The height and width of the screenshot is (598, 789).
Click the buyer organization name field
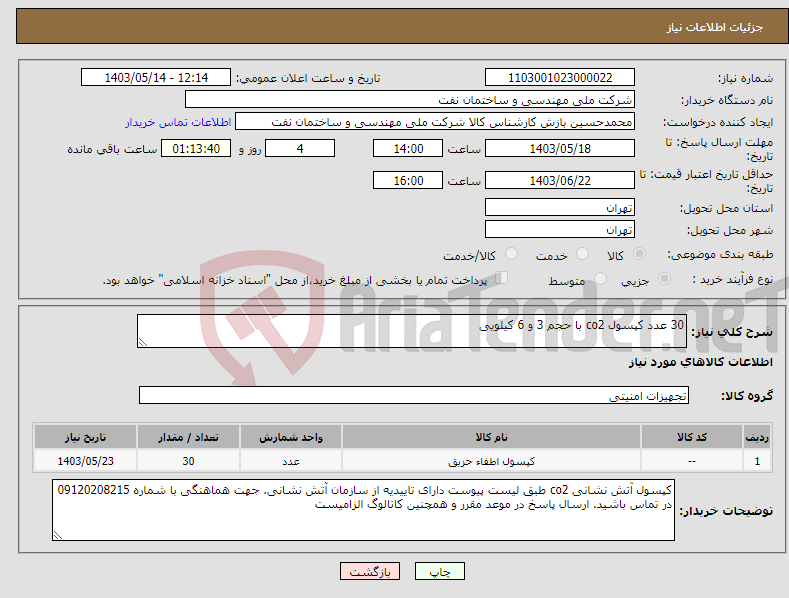coord(410,99)
